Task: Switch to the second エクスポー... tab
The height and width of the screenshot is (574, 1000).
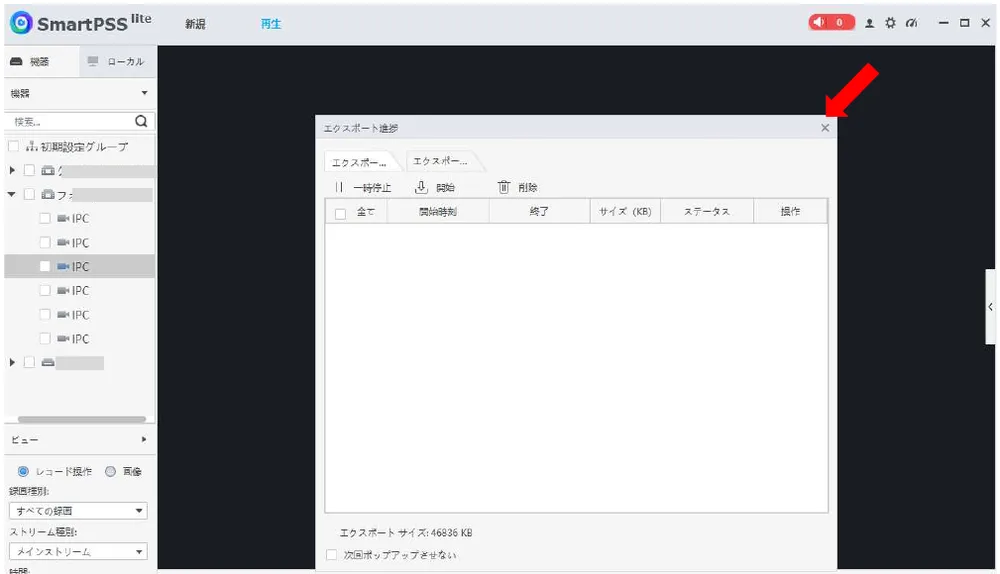Action: point(441,161)
